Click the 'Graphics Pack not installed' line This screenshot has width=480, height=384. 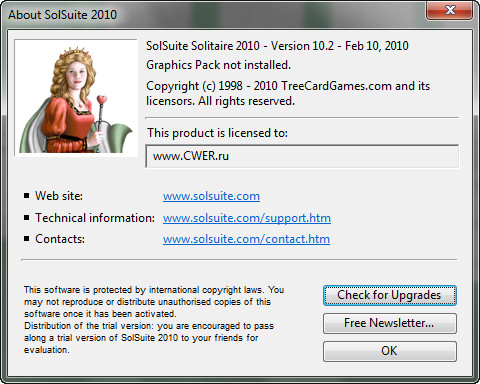coord(218,65)
